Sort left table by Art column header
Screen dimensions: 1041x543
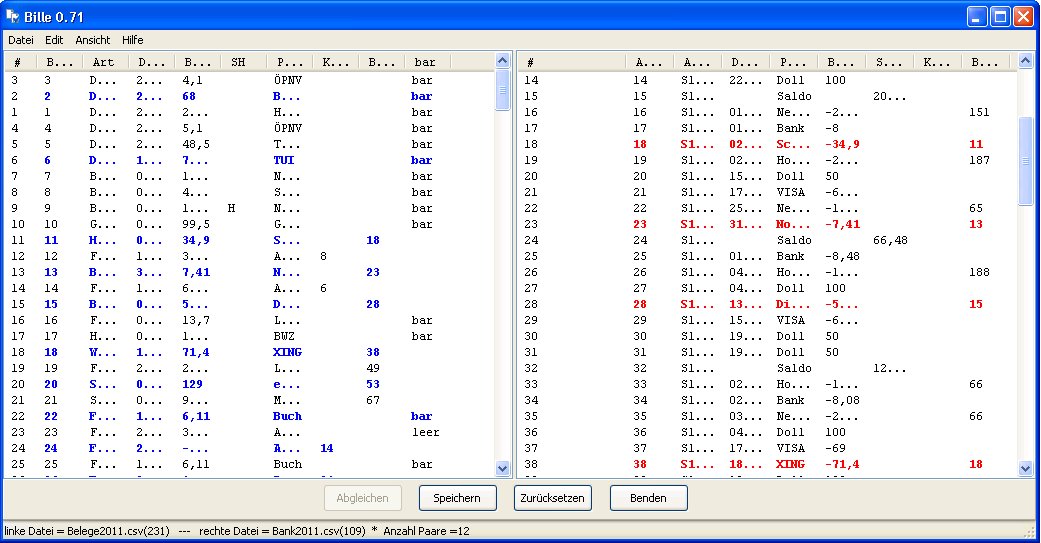104,62
